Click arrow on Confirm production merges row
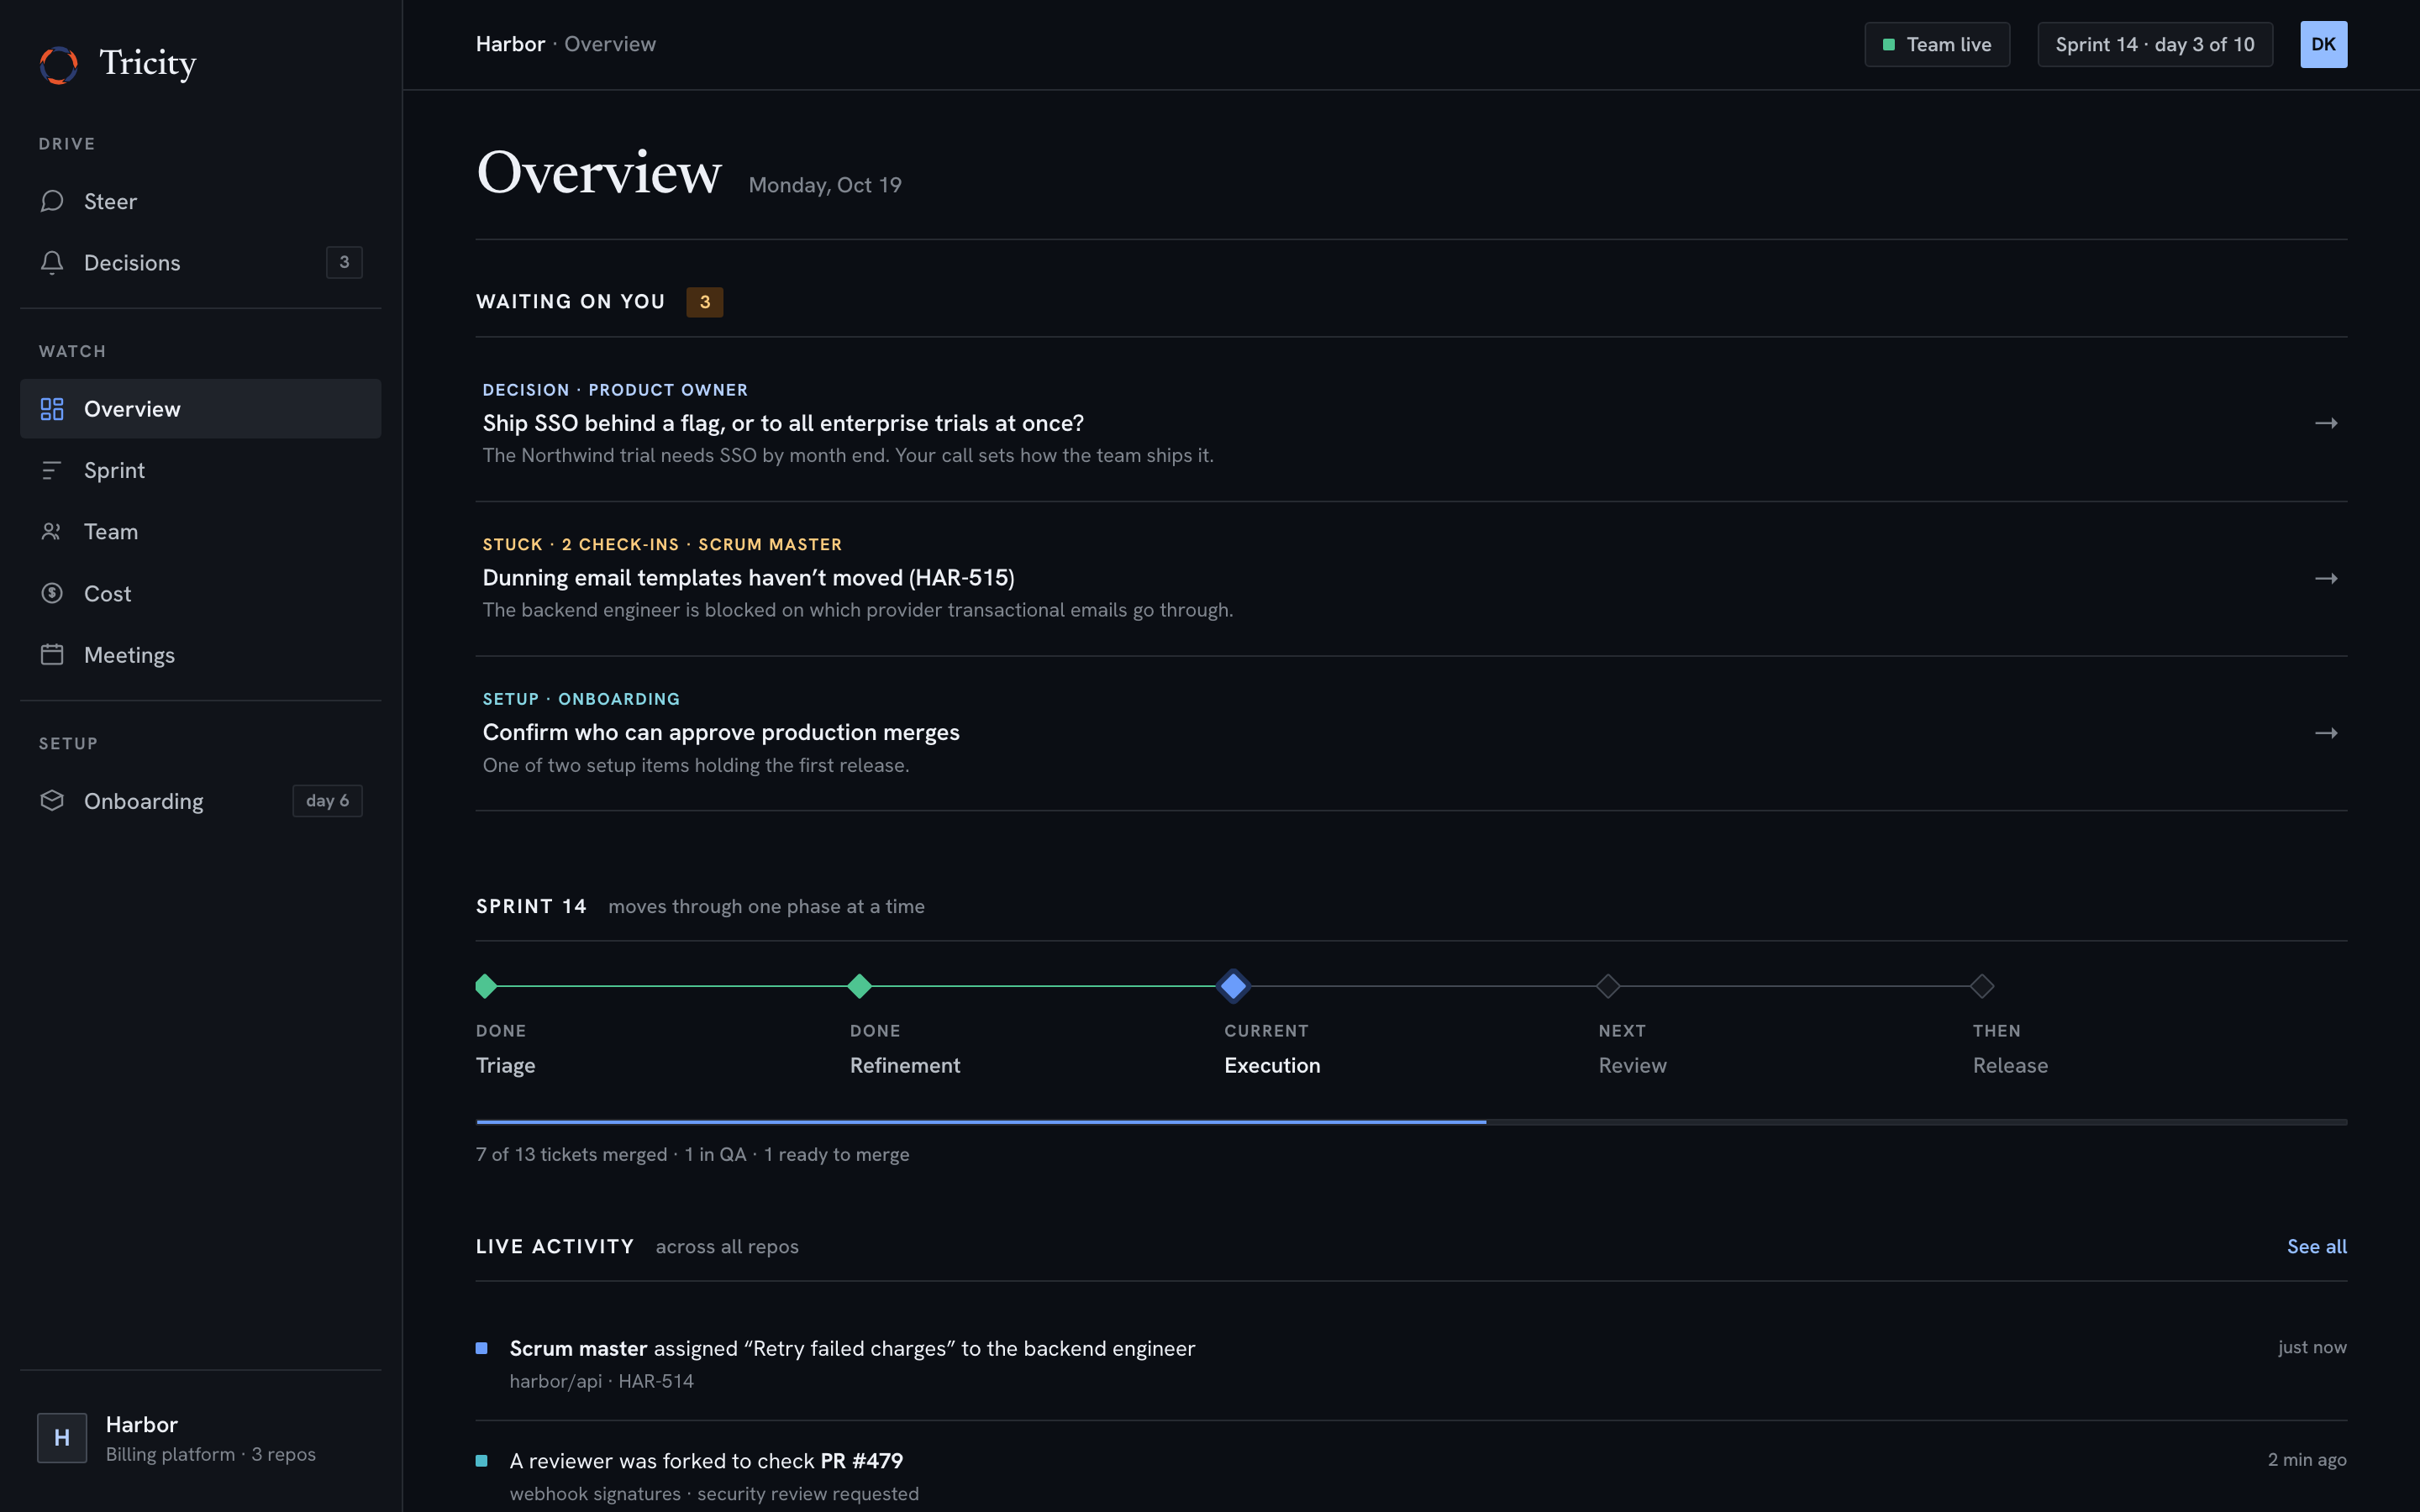The image size is (2420, 1512). coord(2326,733)
